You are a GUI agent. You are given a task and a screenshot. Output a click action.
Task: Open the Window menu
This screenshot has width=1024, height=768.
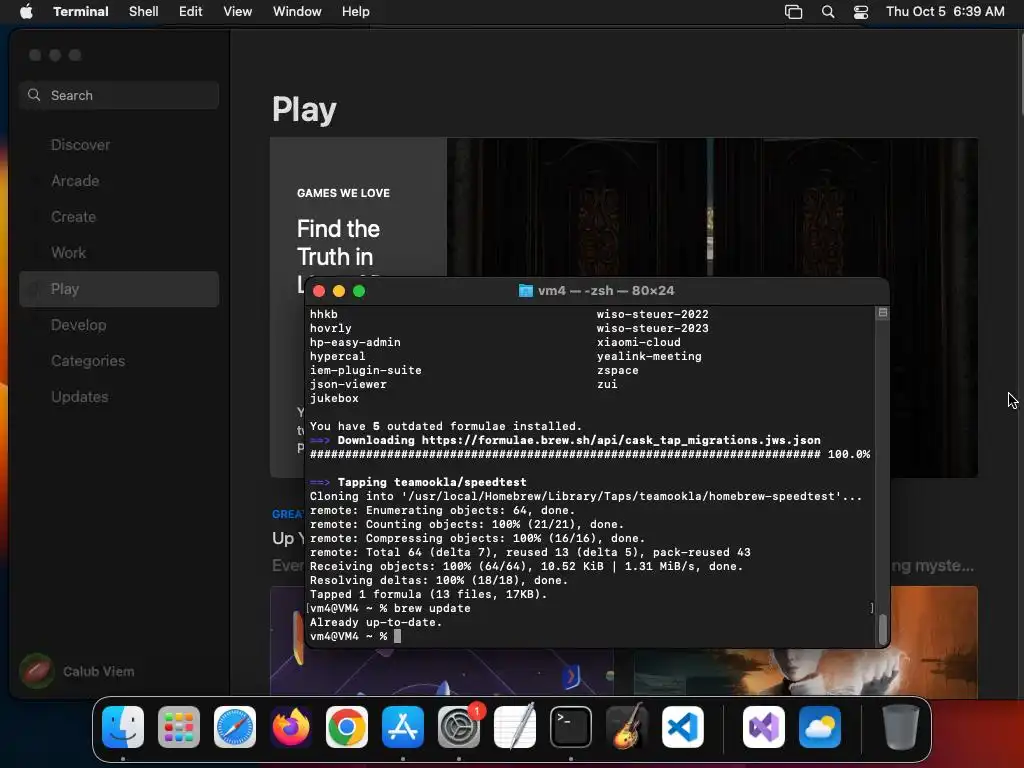coord(296,11)
